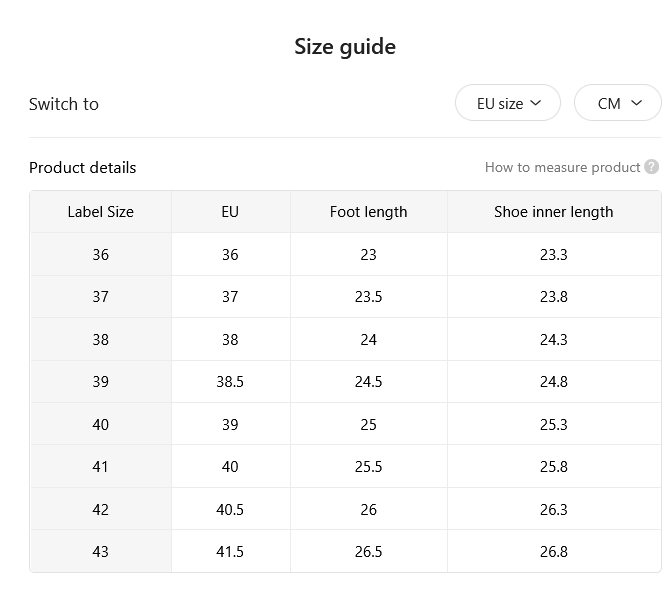This screenshot has width=666, height=589.
Task: Click the Size guide title
Action: [x=345, y=47]
